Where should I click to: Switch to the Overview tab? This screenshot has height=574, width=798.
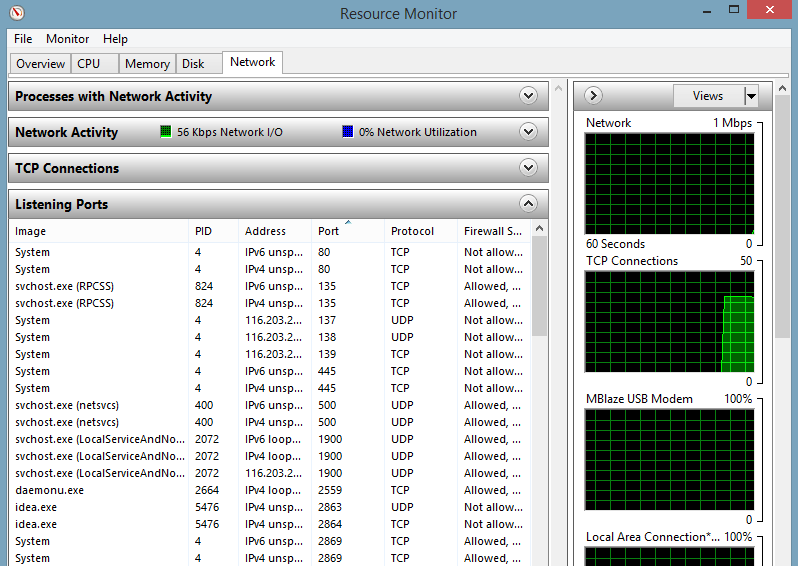point(40,64)
